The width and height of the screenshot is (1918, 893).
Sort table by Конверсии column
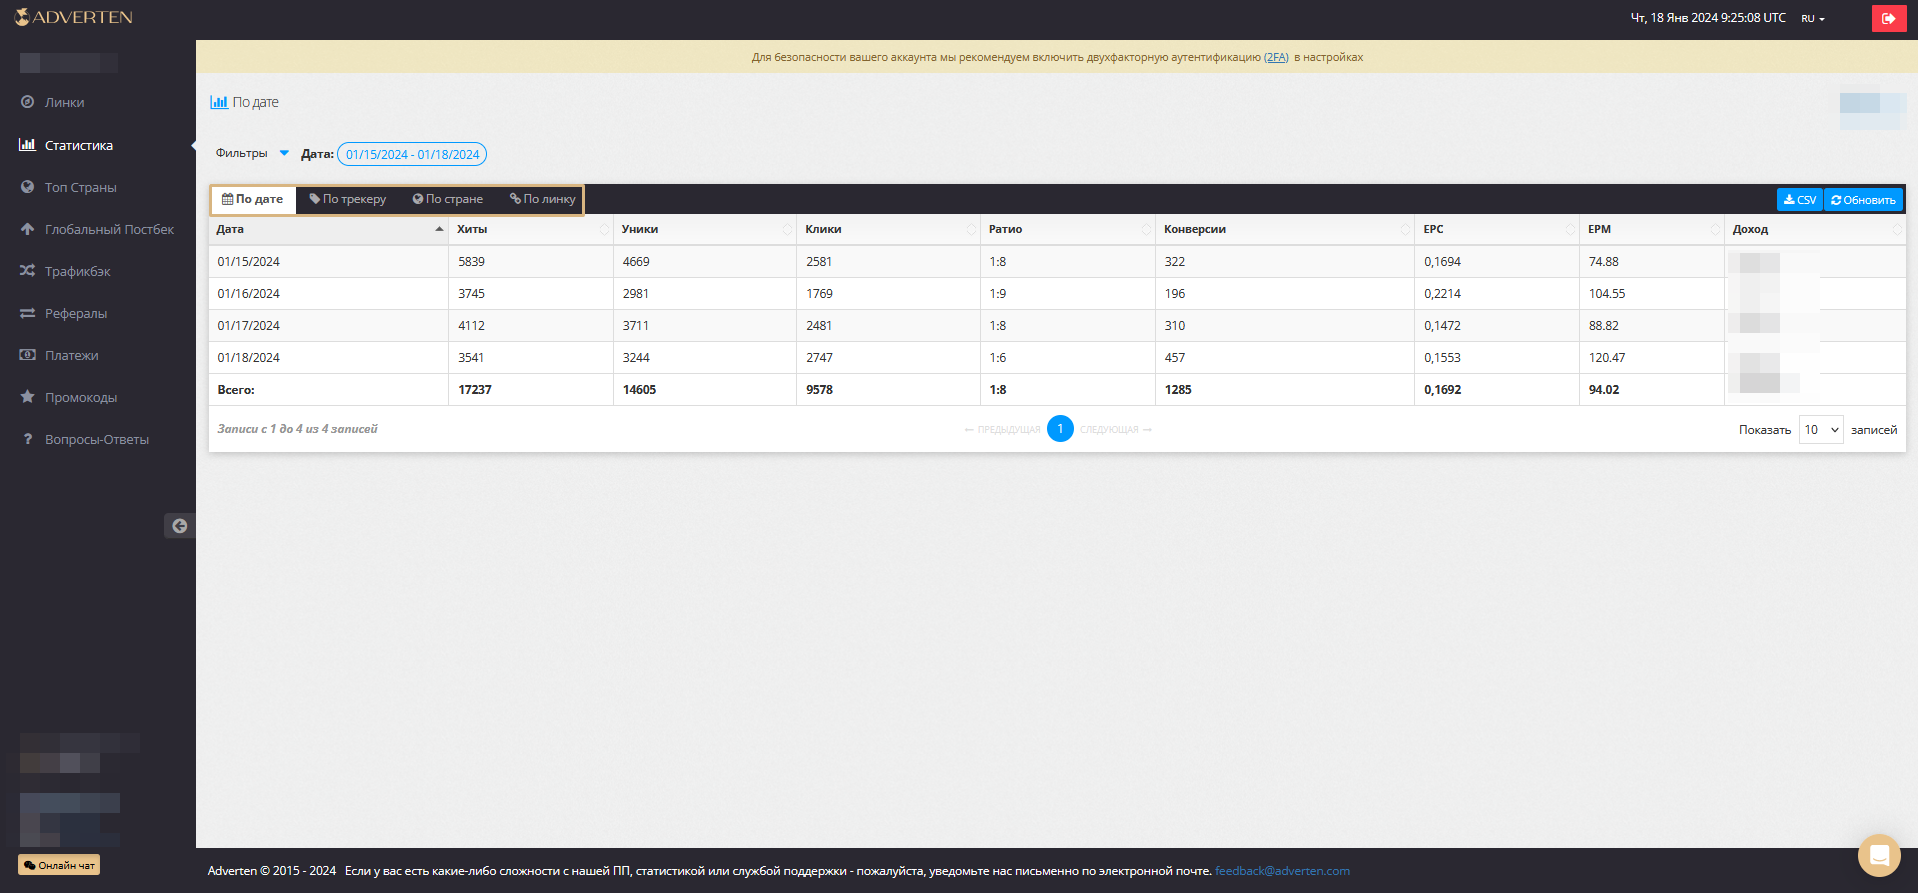point(1285,229)
